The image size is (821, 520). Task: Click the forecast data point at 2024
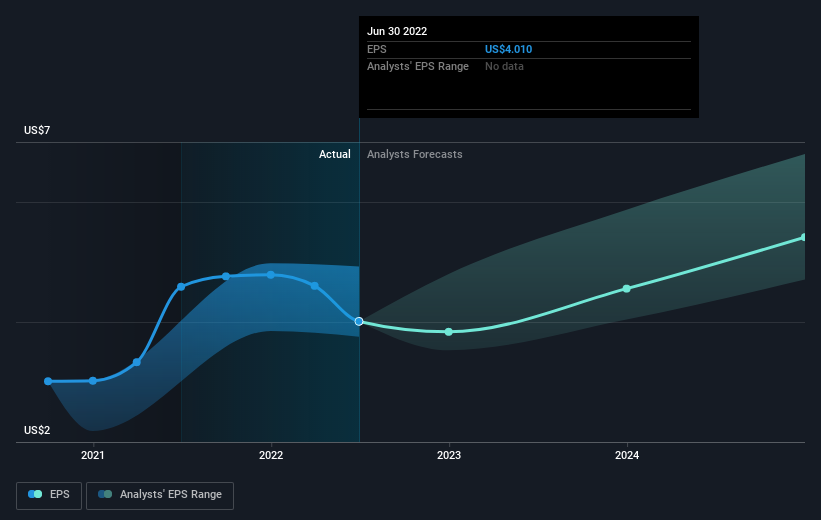pos(627,289)
